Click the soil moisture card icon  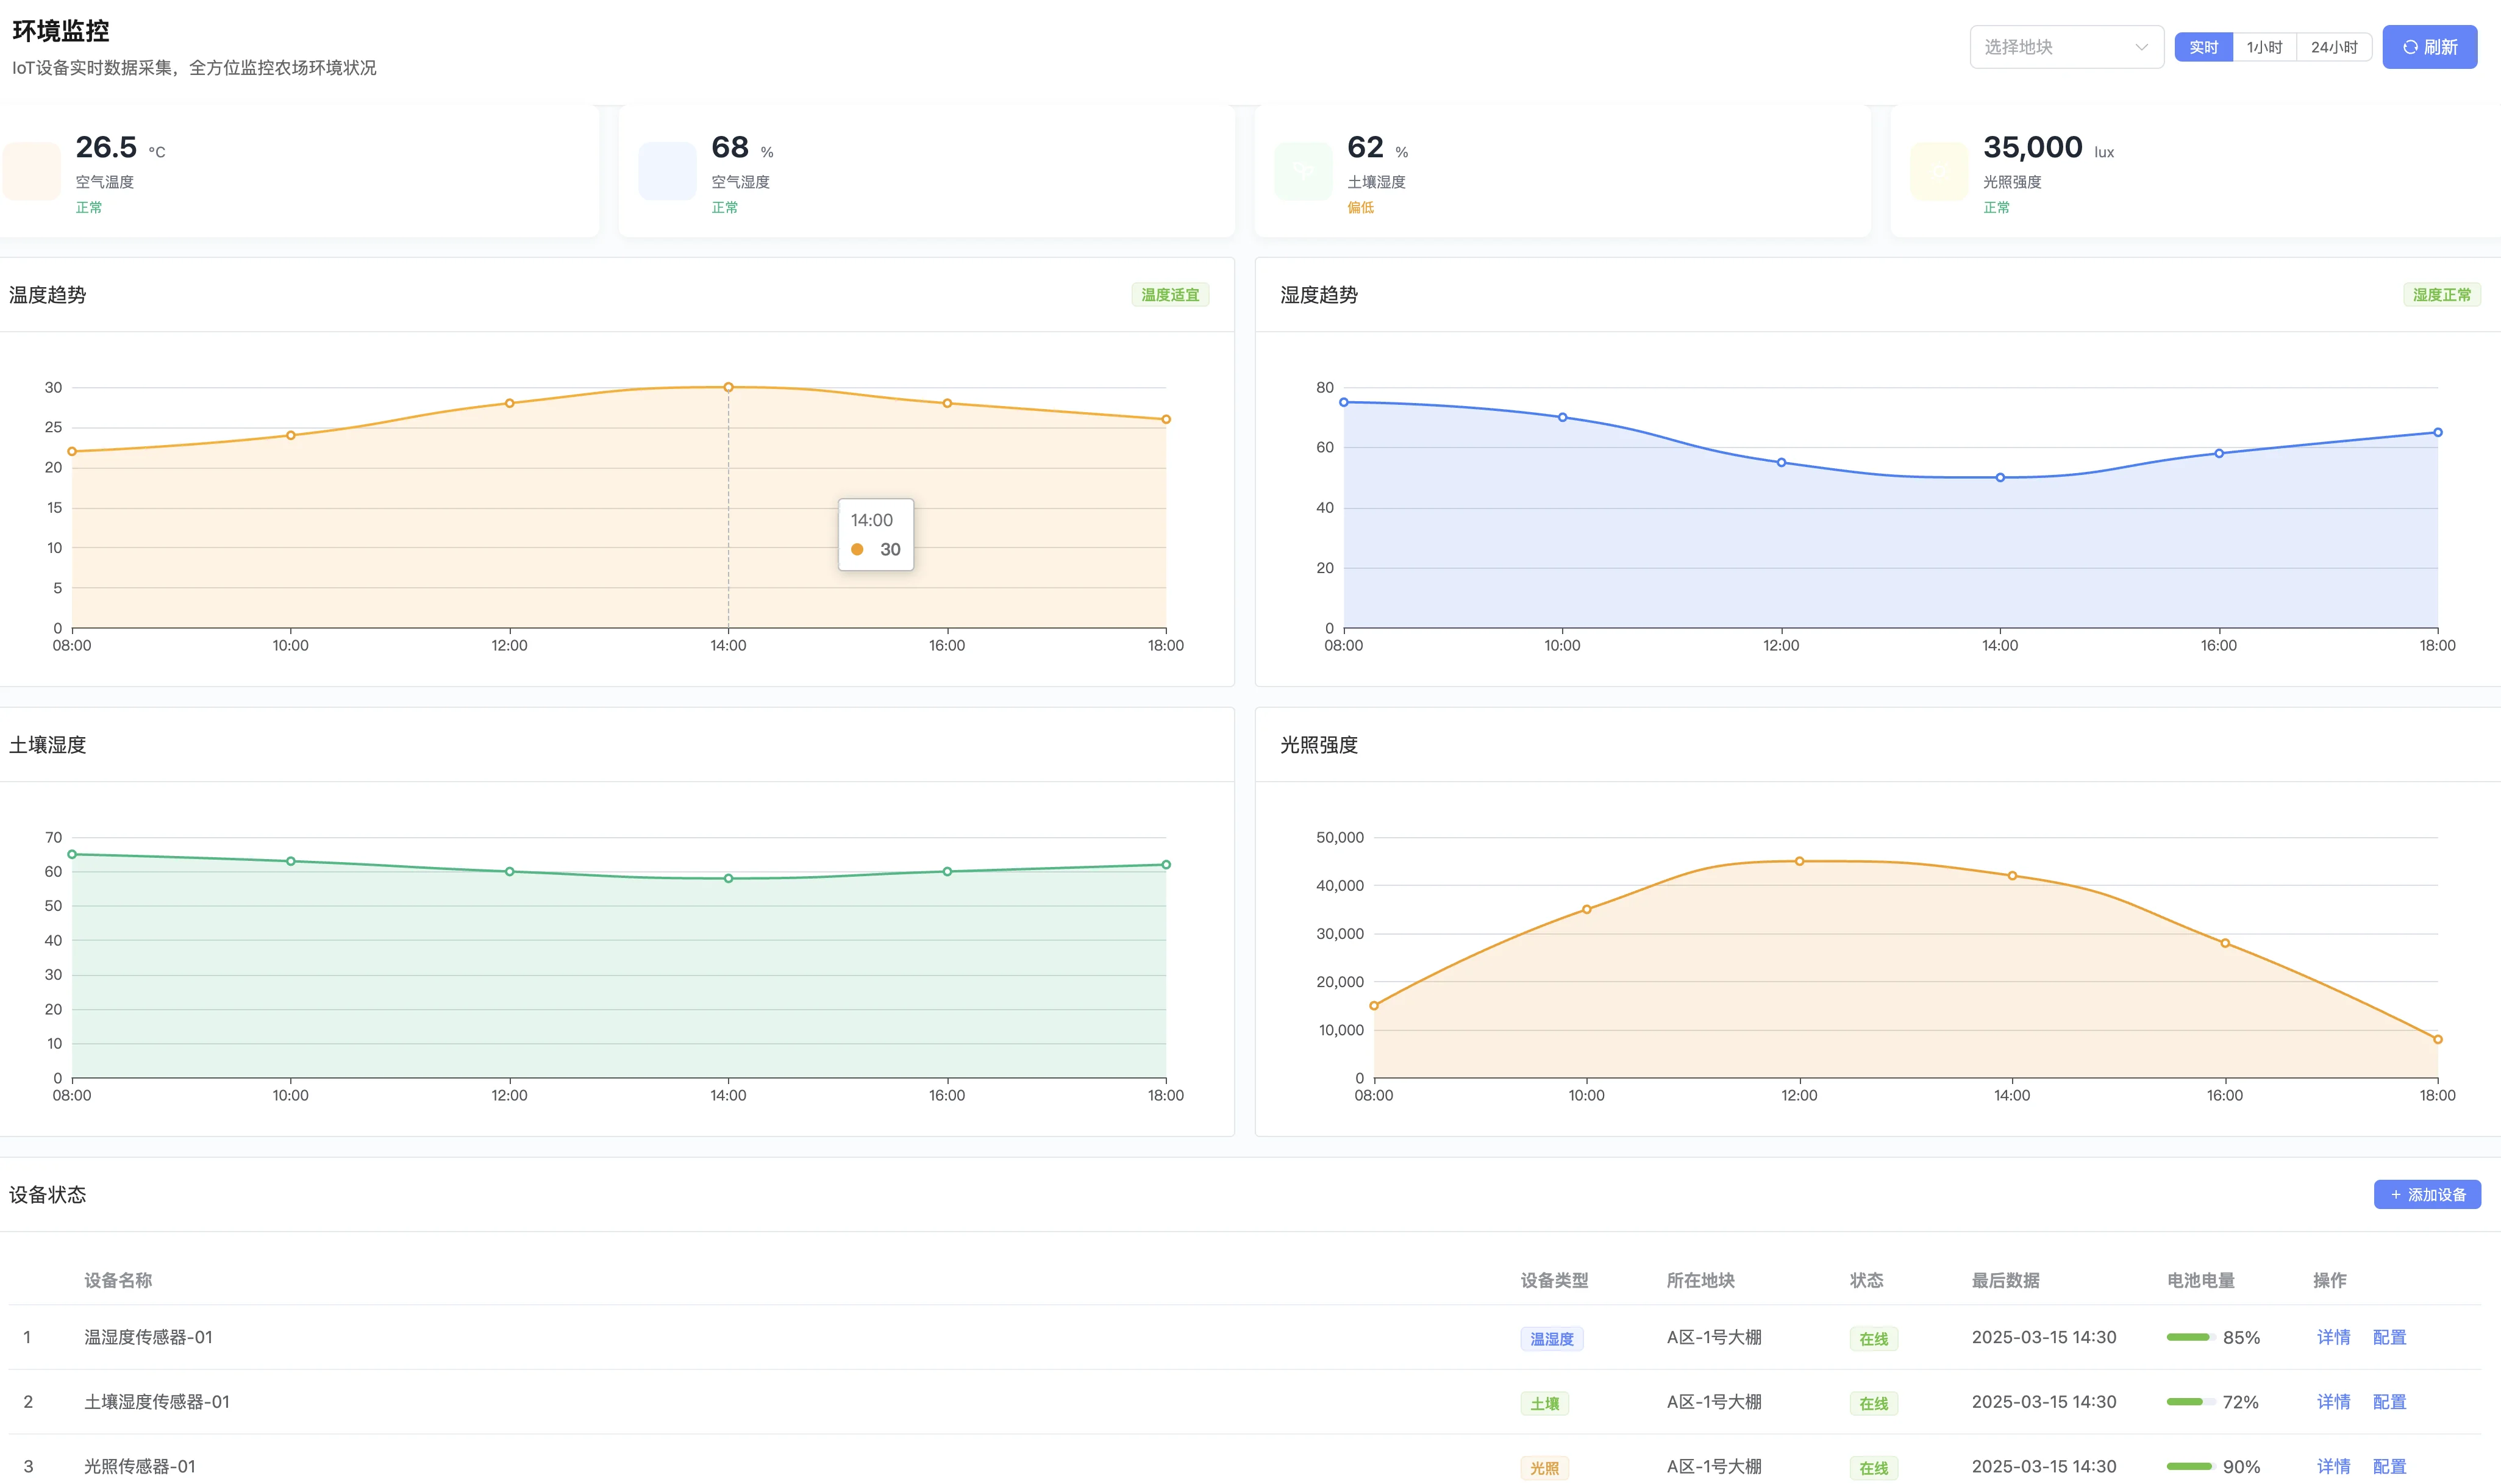(1303, 171)
